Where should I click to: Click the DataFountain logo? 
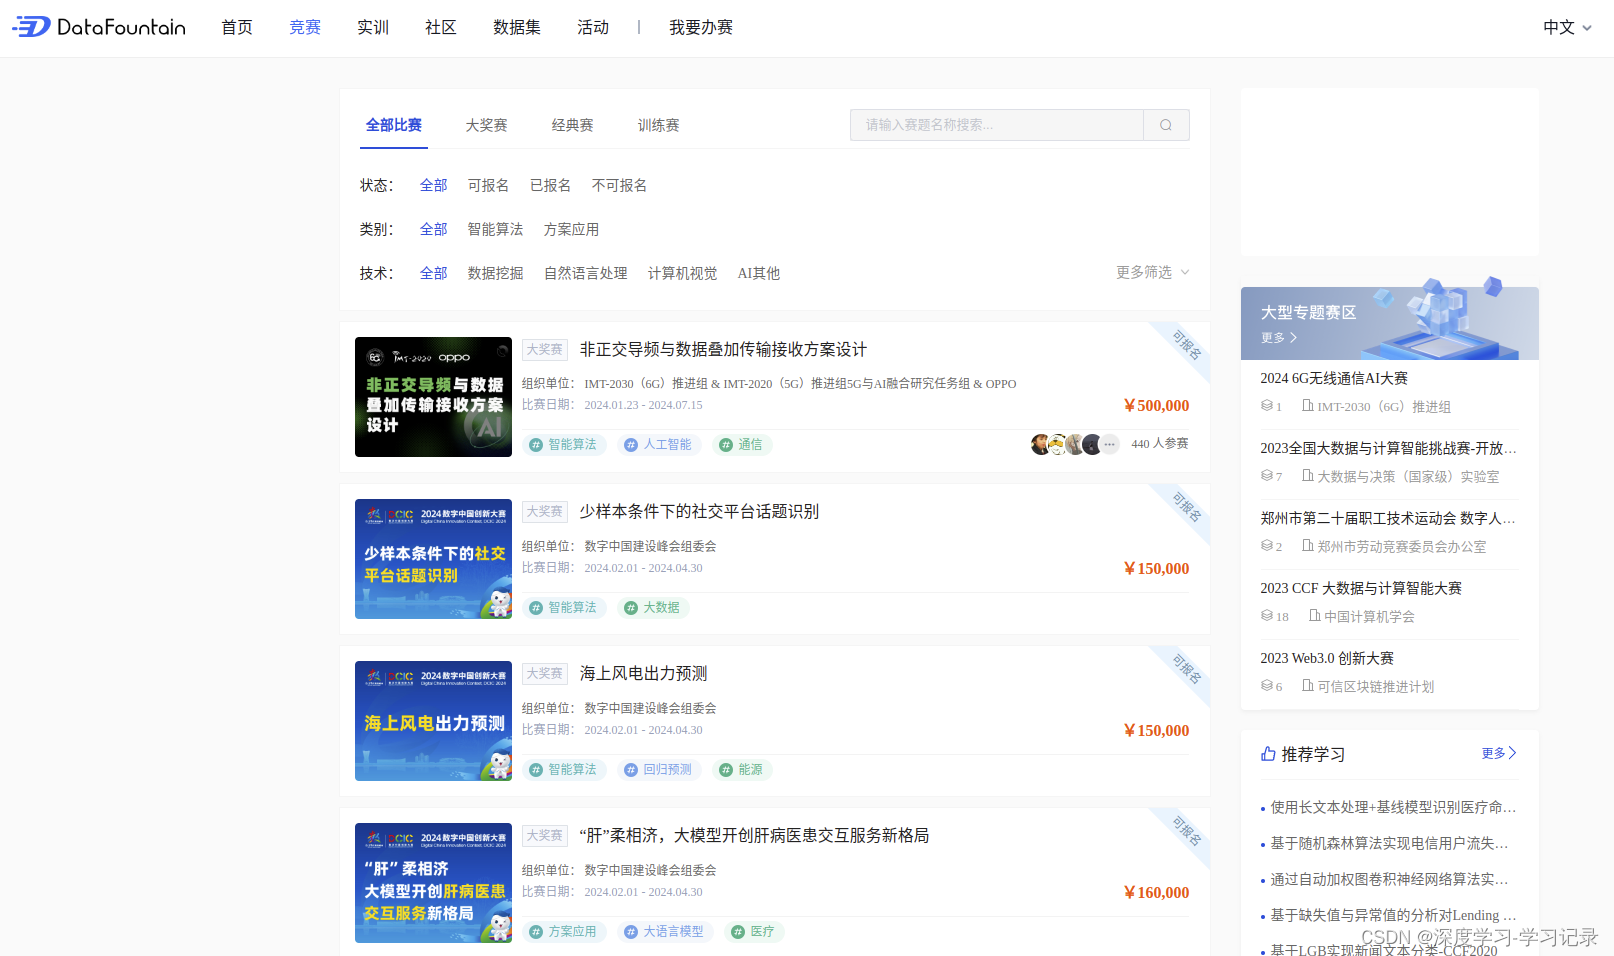99,27
